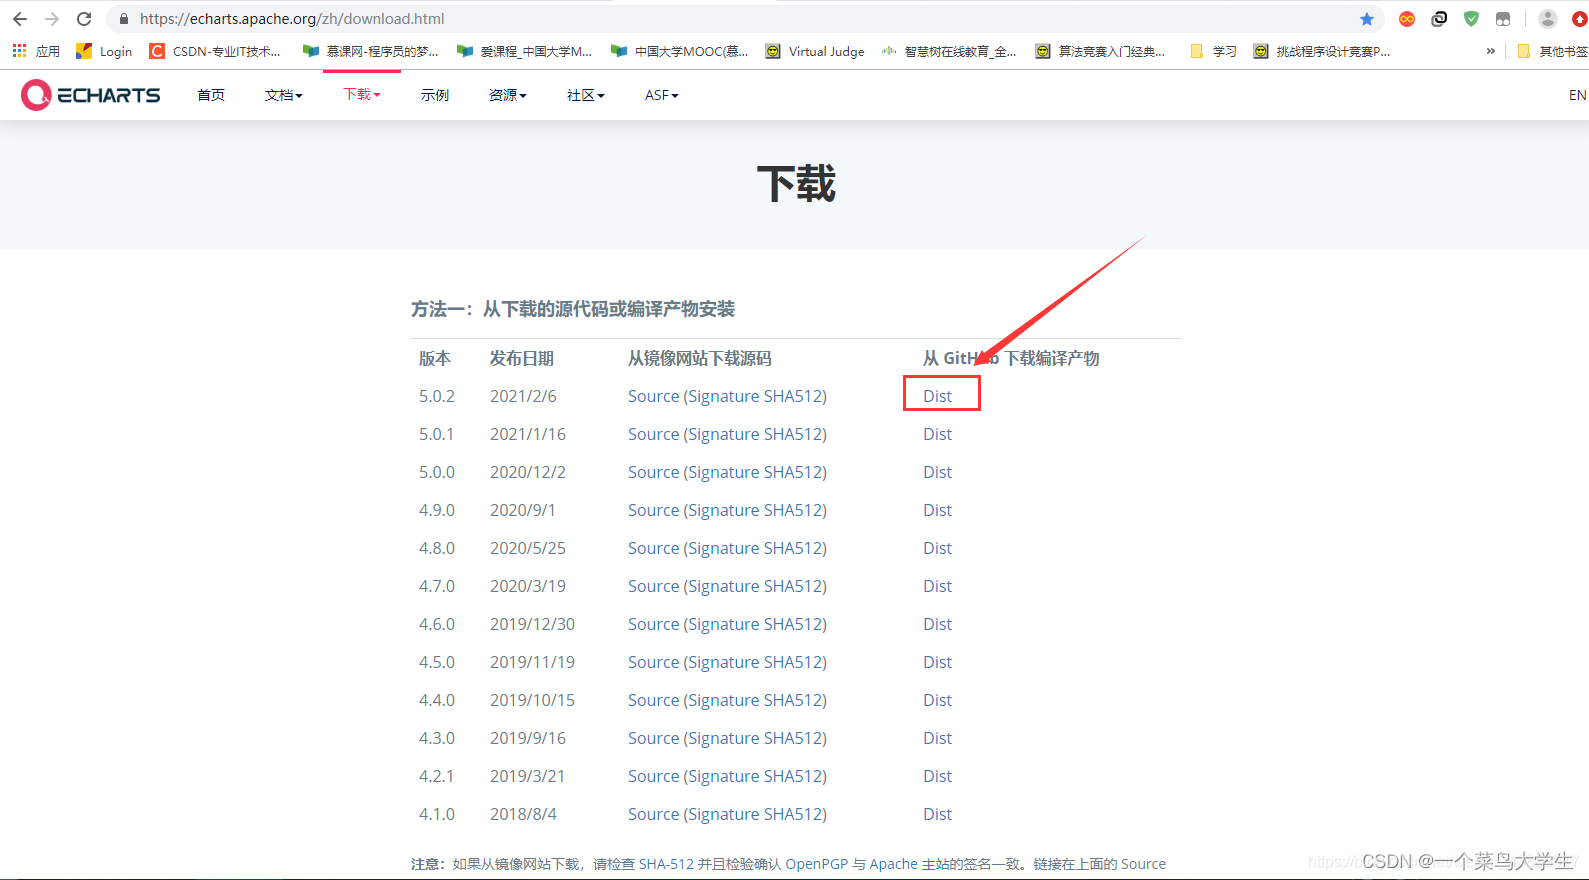Click the browser forward arrow
Viewport: 1589px width, 880px height.
pos(52,19)
